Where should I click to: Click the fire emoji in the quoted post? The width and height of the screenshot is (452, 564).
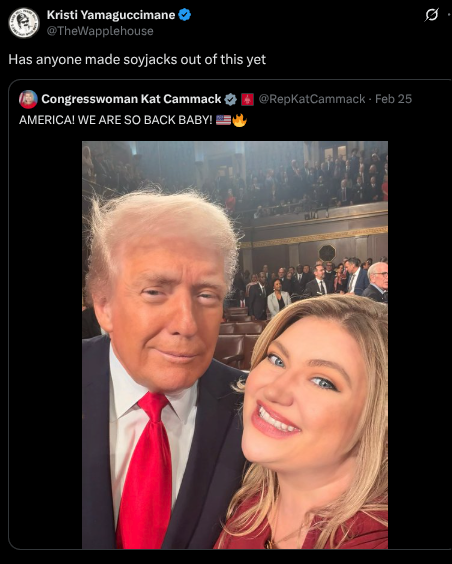(x=239, y=120)
